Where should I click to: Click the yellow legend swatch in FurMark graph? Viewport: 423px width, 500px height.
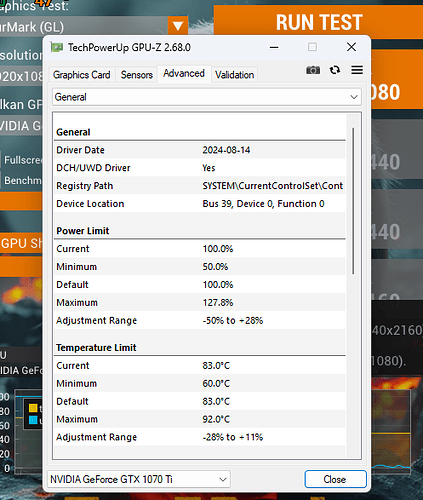(x=33, y=407)
